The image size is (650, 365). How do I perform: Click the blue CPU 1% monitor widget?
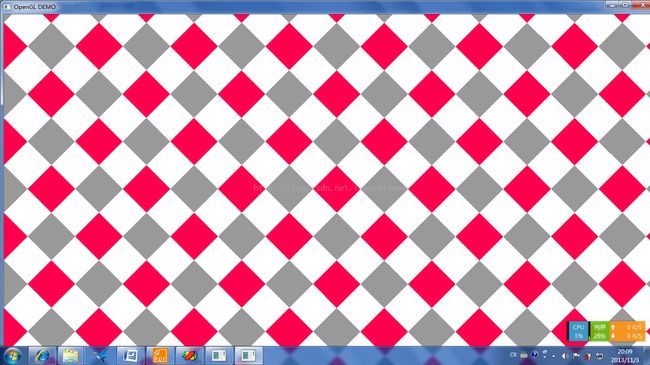pos(579,331)
